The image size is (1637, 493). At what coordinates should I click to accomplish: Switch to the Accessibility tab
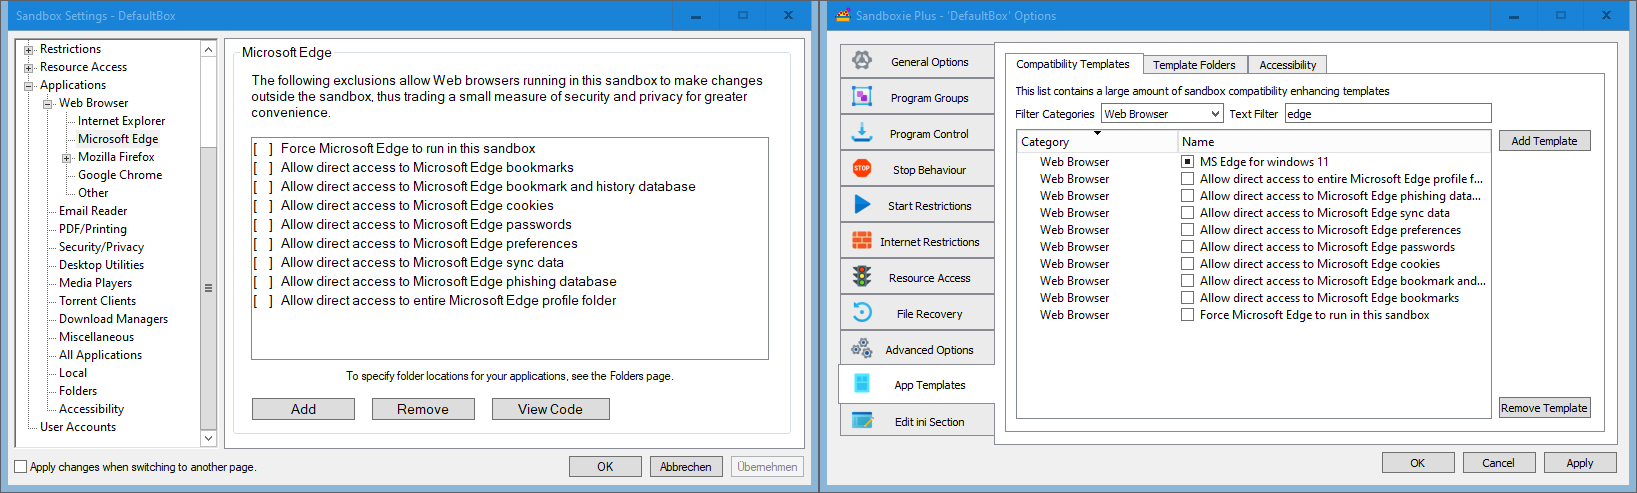1287,65
